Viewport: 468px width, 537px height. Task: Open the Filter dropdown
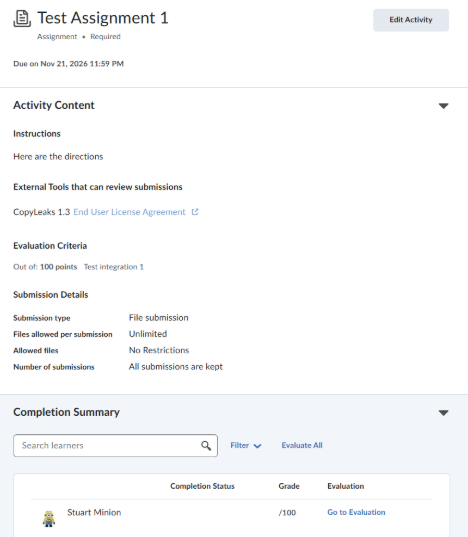pyautogui.click(x=245, y=446)
